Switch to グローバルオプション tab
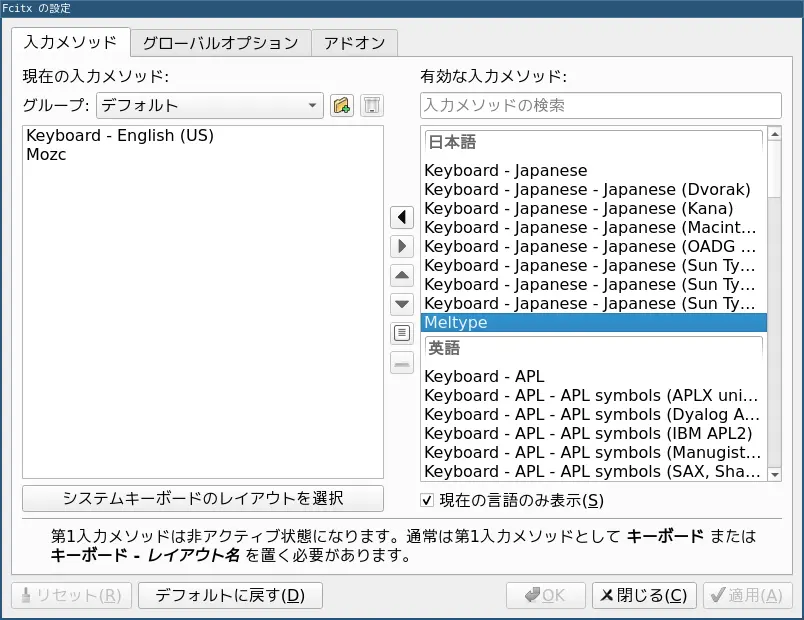 pyautogui.click(x=220, y=43)
